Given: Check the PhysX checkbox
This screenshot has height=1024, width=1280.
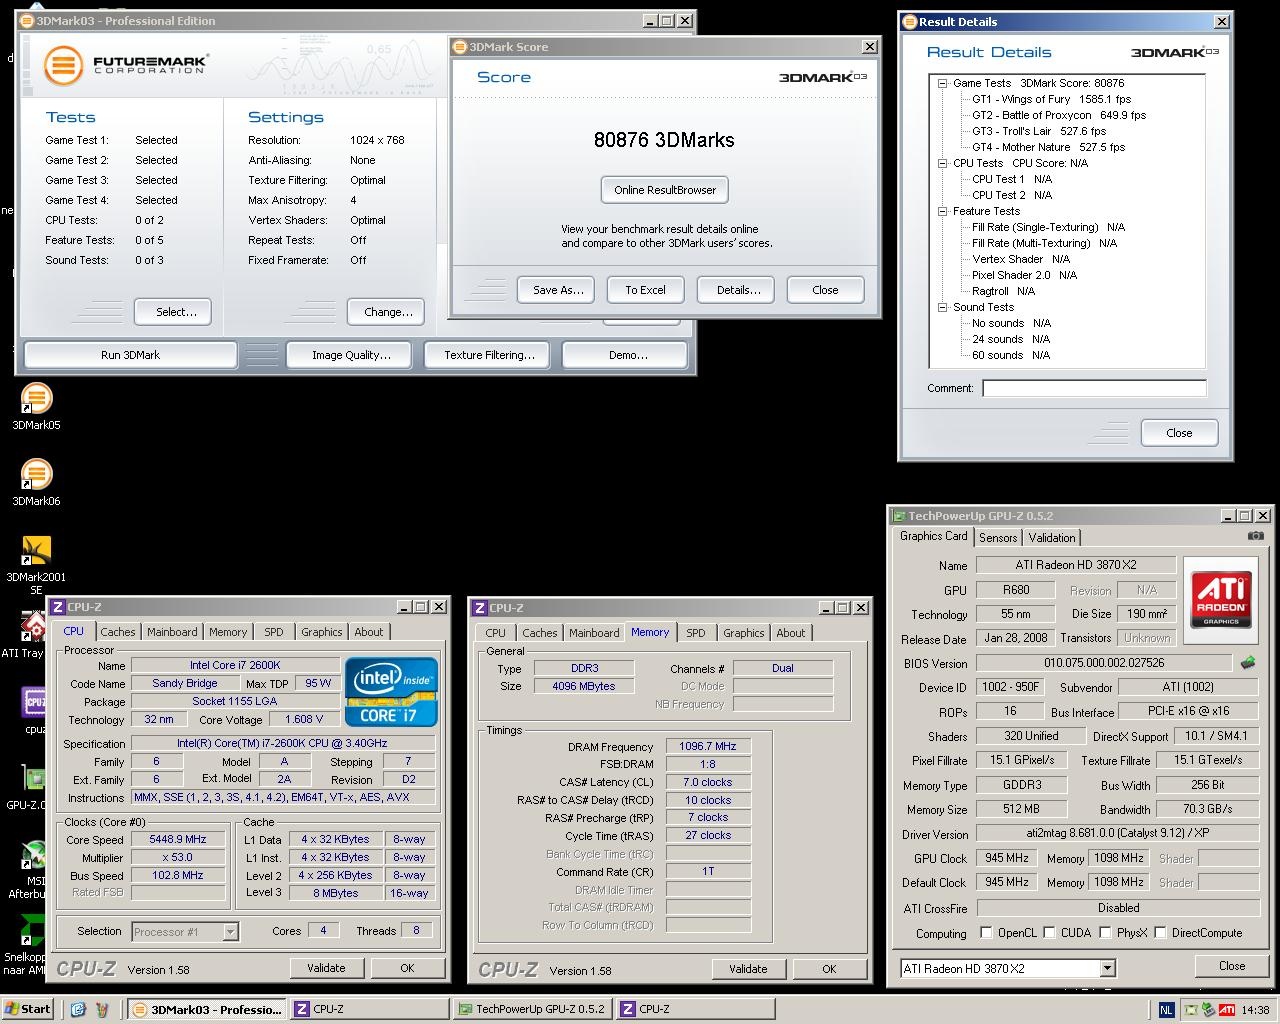Looking at the screenshot, I should click(1106, 933).
